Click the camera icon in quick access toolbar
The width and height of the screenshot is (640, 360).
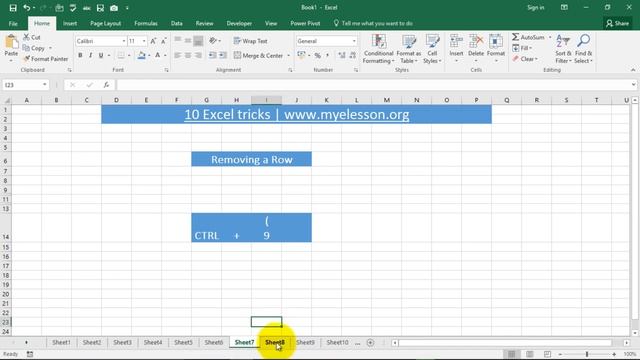(x=114, y=8)
